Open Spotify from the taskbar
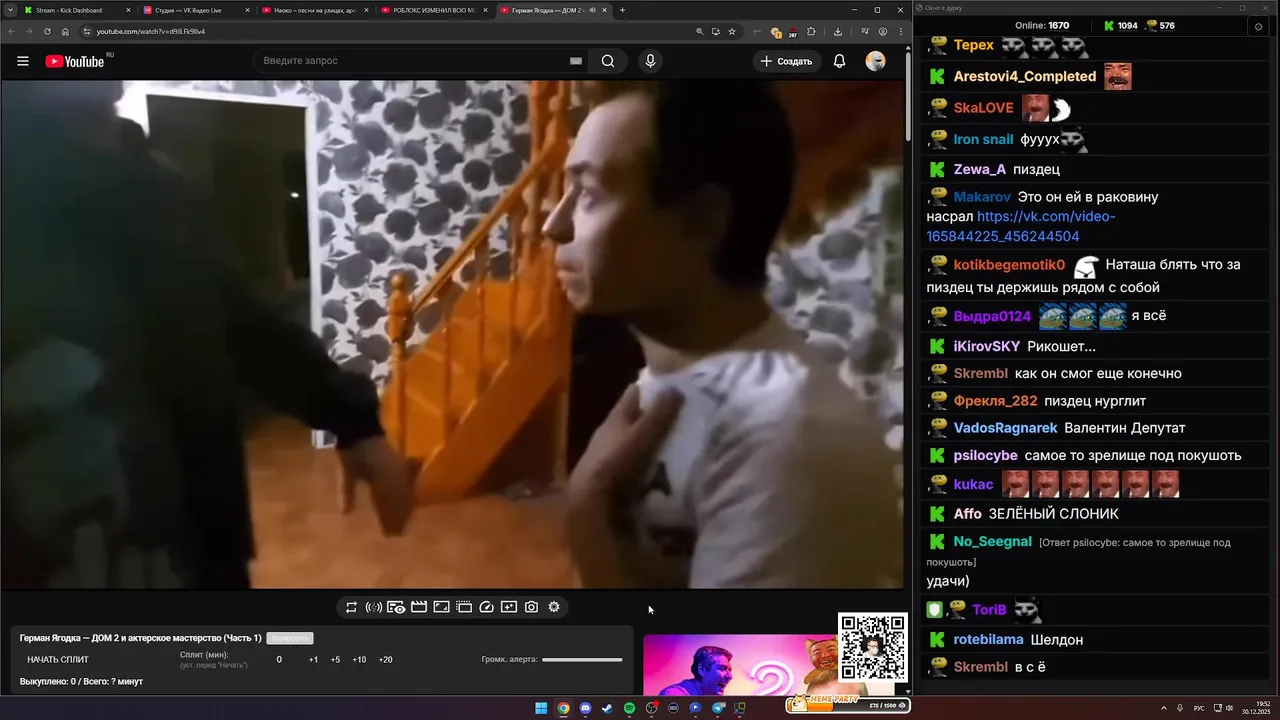This screenshot has height=720, width=1280. pos(629,708)
